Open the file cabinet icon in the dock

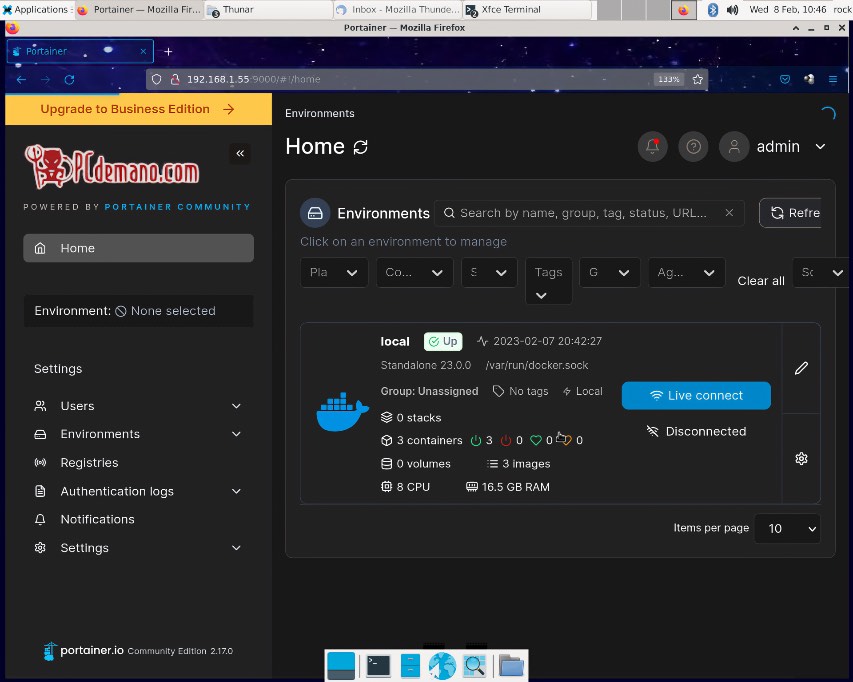(410, 666)
